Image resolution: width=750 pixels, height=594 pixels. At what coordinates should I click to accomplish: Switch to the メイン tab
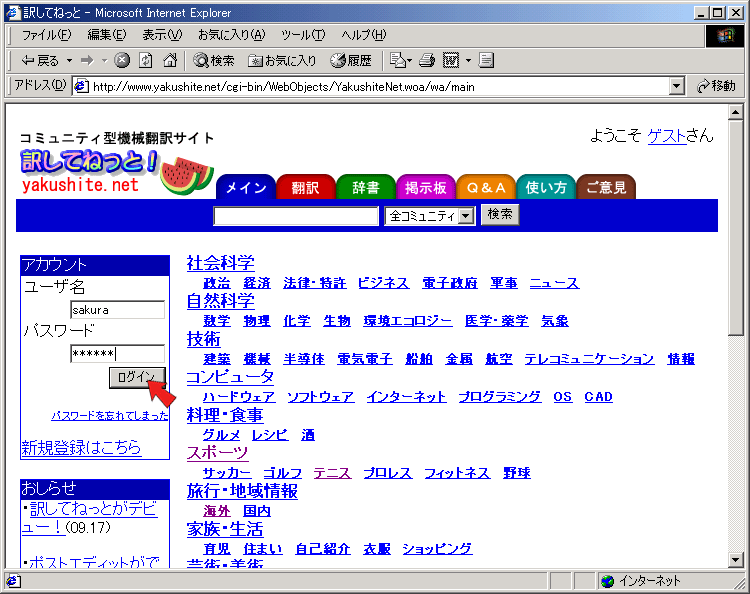[246, 187]
